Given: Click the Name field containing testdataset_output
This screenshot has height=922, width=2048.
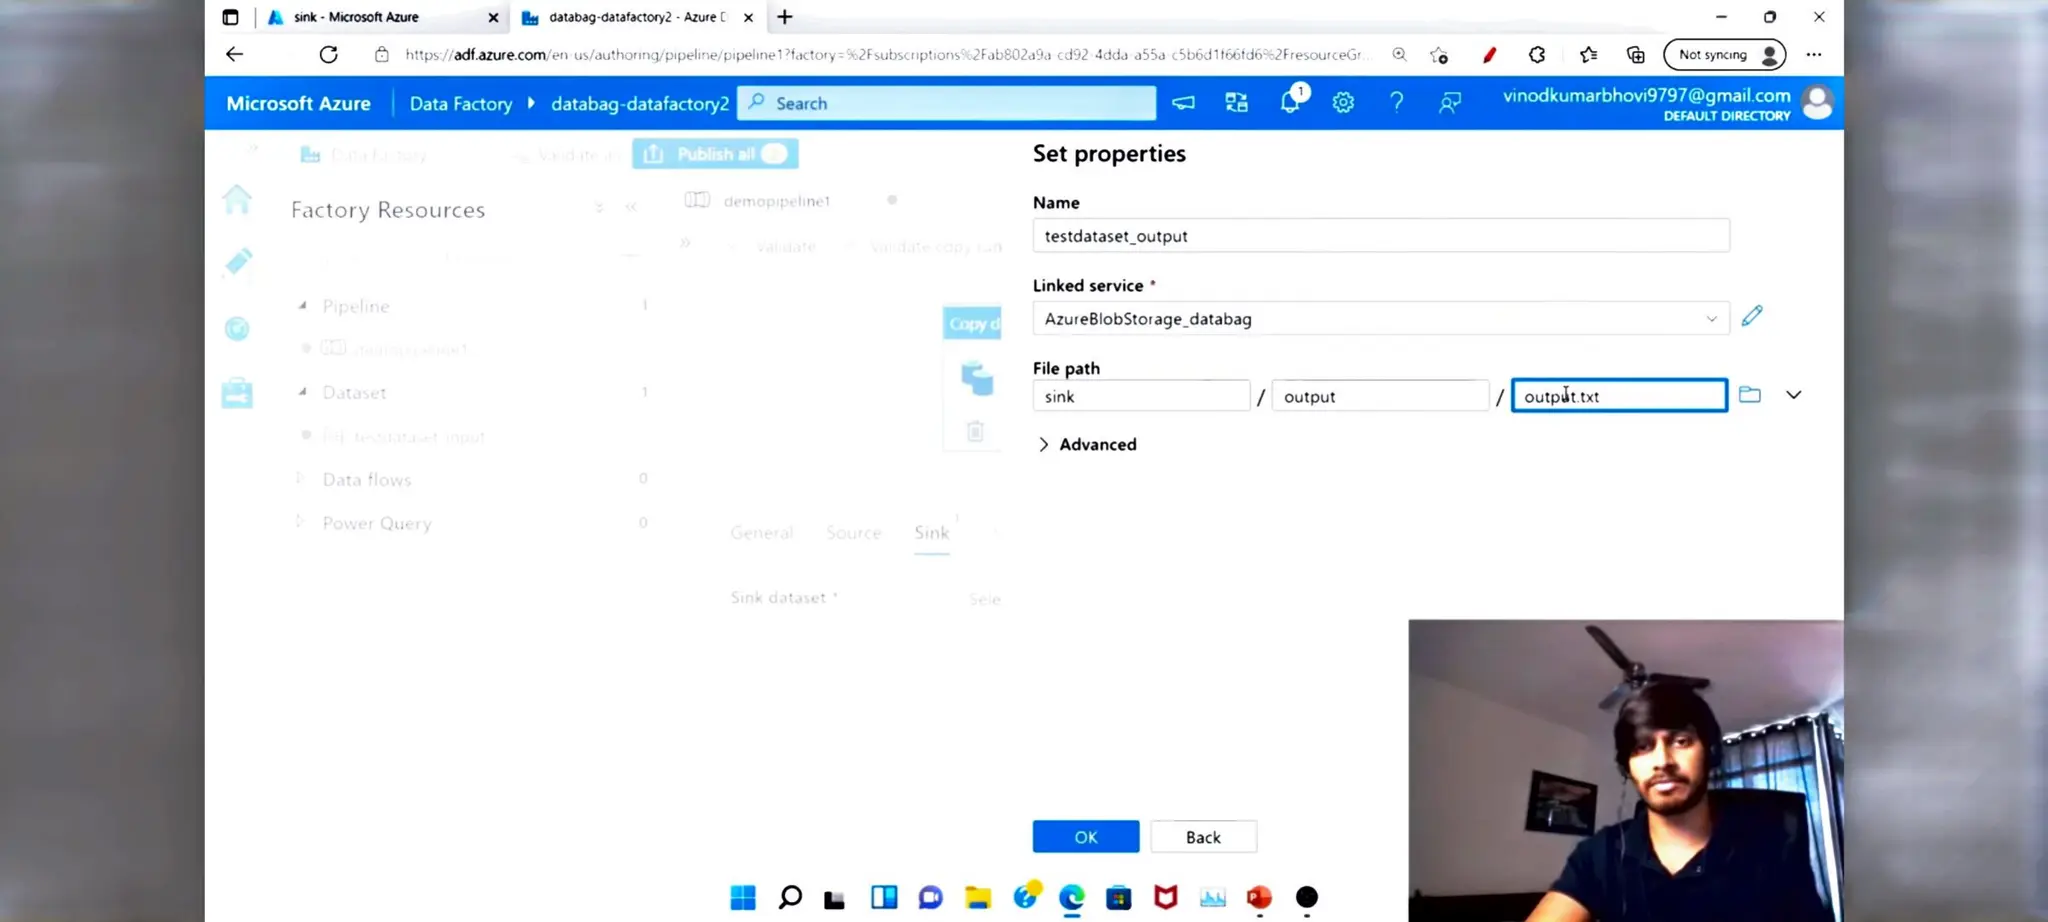Looking at the screenshot, I should pyautogui.click(x=1381, y=236).
